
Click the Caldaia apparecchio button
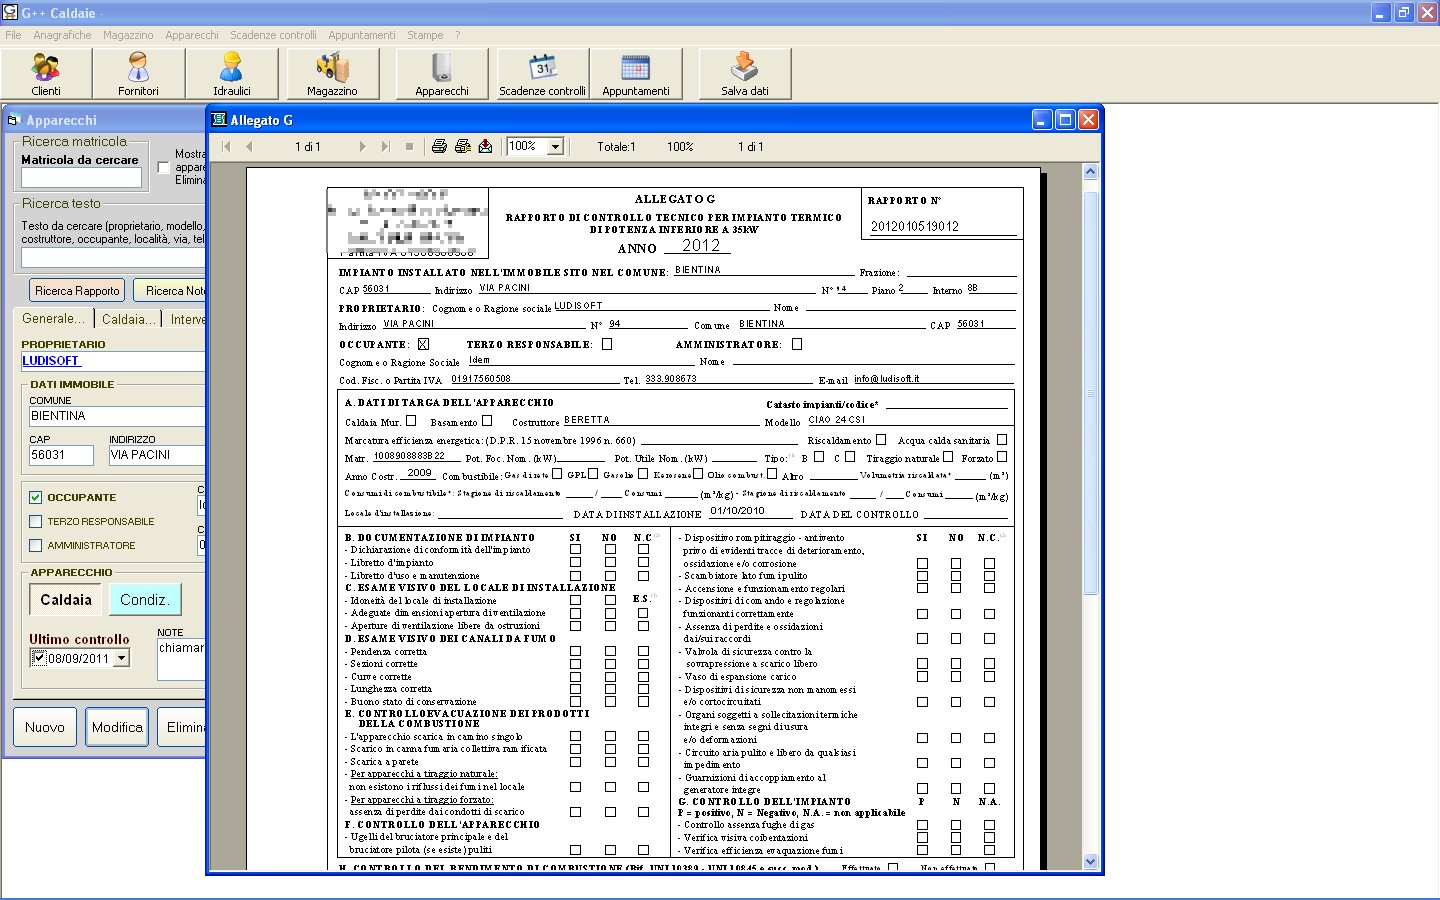(66, 600)
